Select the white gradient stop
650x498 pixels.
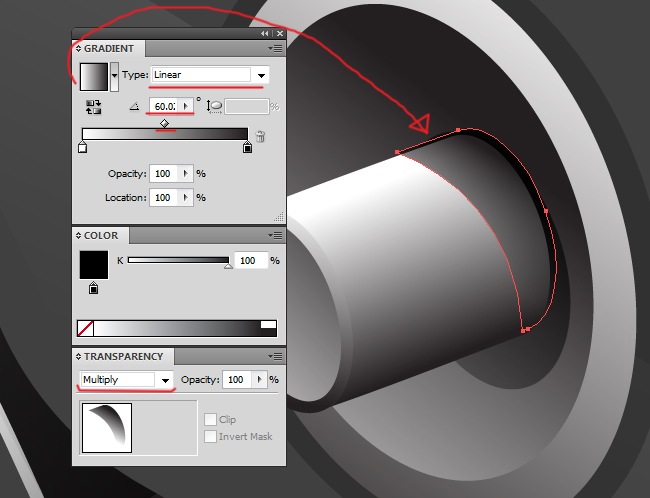click(82, 147)
